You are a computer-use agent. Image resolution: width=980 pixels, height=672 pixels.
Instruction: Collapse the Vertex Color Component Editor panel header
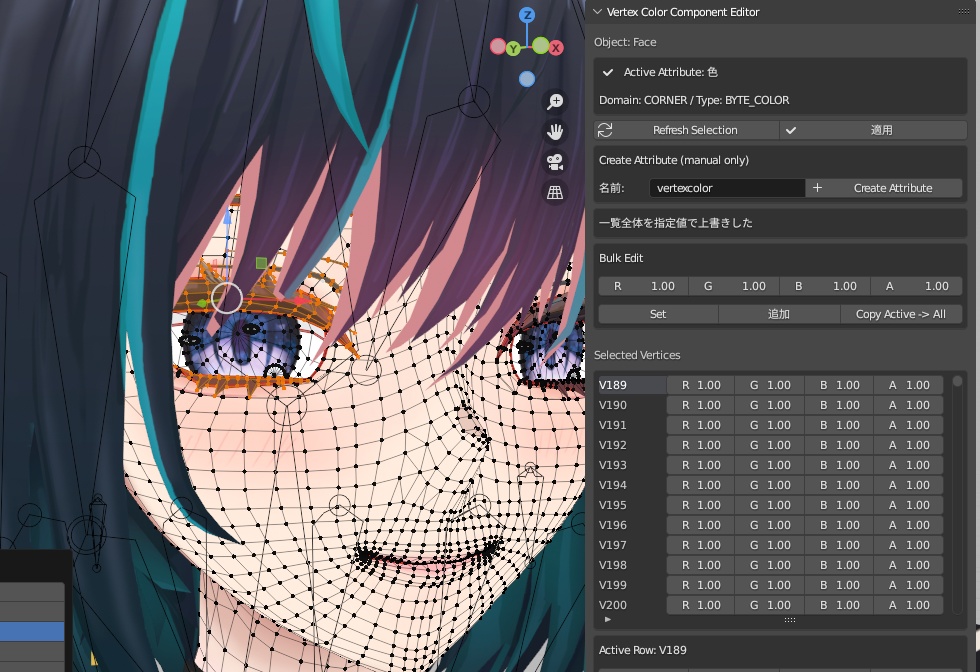point(597,11)
